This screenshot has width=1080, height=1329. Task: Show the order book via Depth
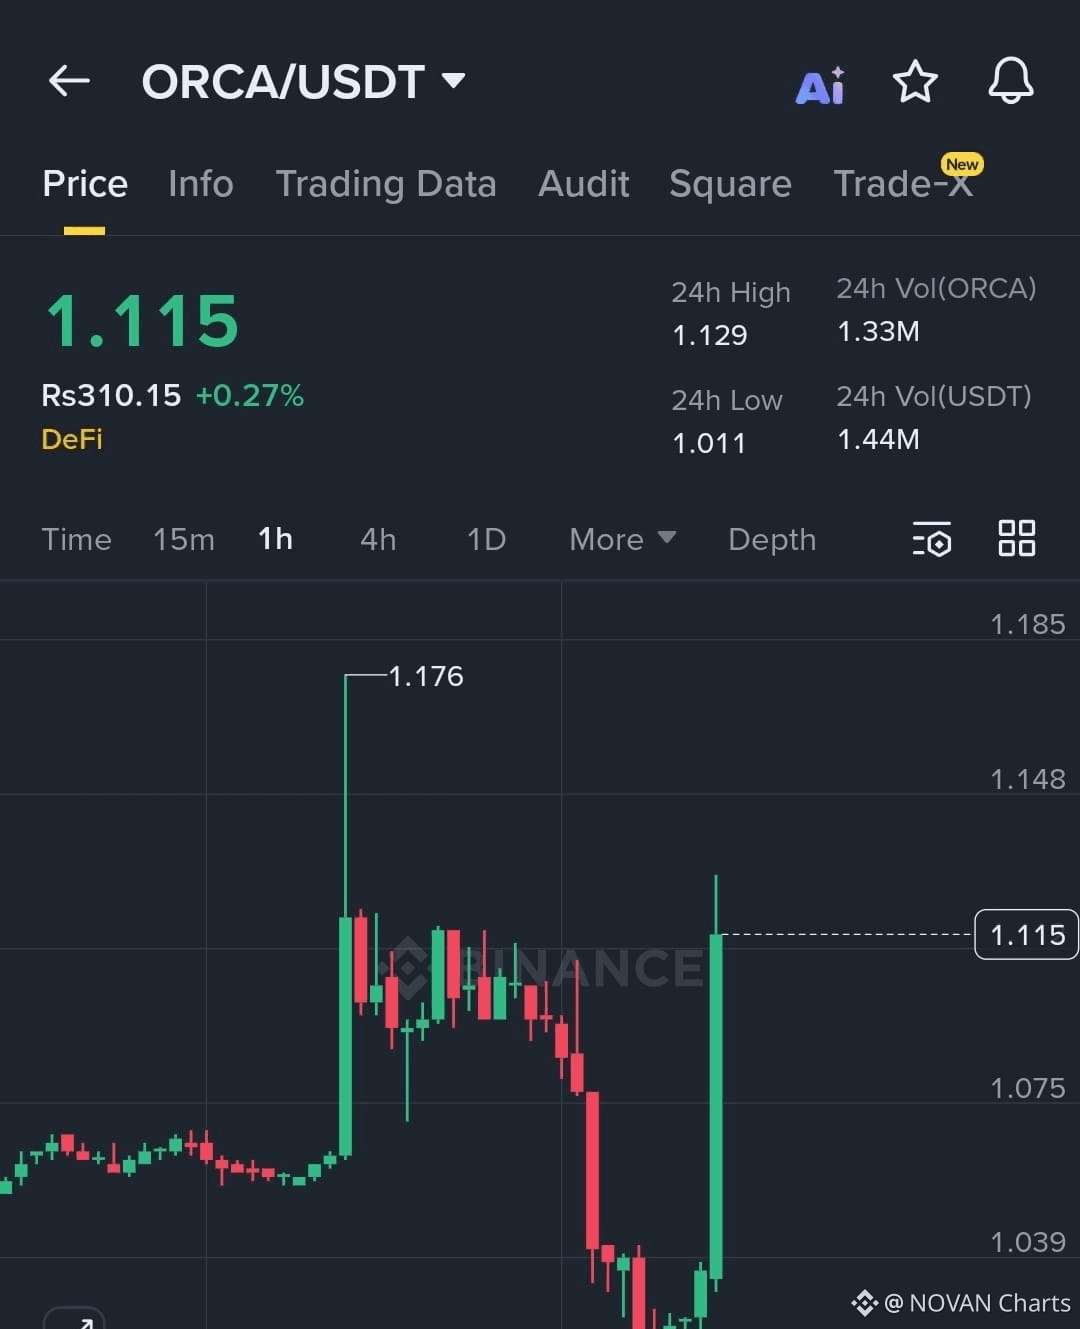coord(771,539)
